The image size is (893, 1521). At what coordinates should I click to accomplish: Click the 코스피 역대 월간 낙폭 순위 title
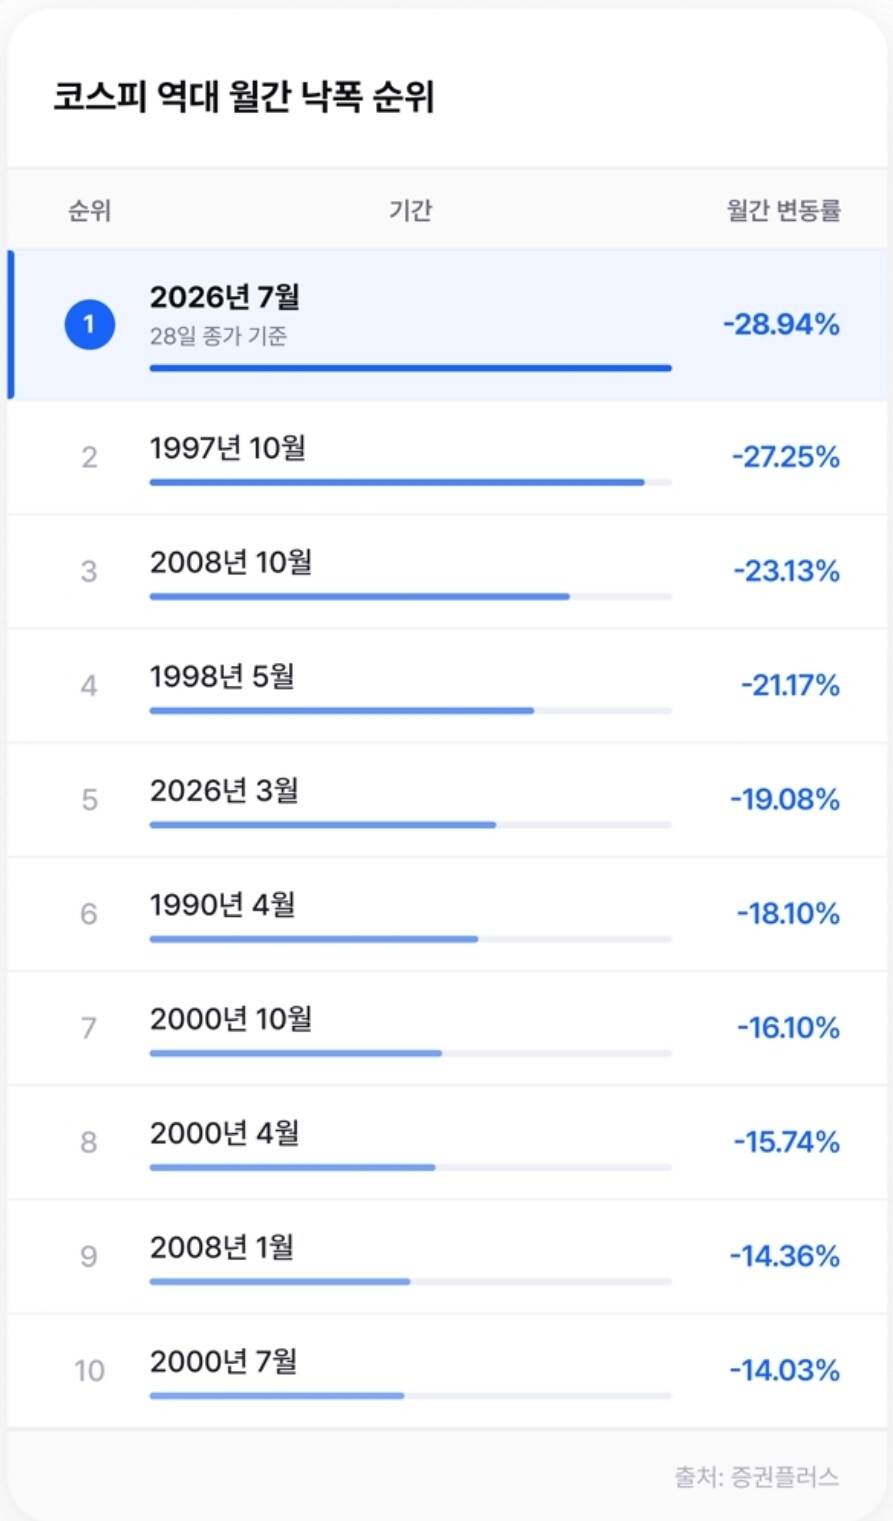(x=244, y=97)
